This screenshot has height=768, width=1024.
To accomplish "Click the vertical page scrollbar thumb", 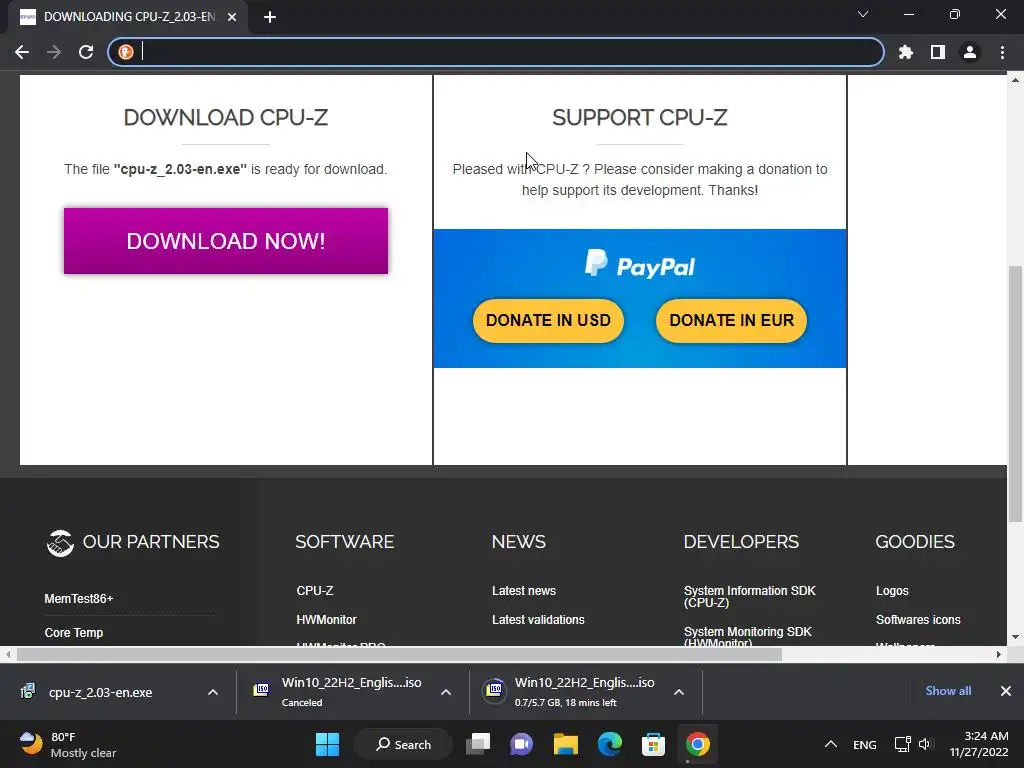I will (x=1015, y=392).
